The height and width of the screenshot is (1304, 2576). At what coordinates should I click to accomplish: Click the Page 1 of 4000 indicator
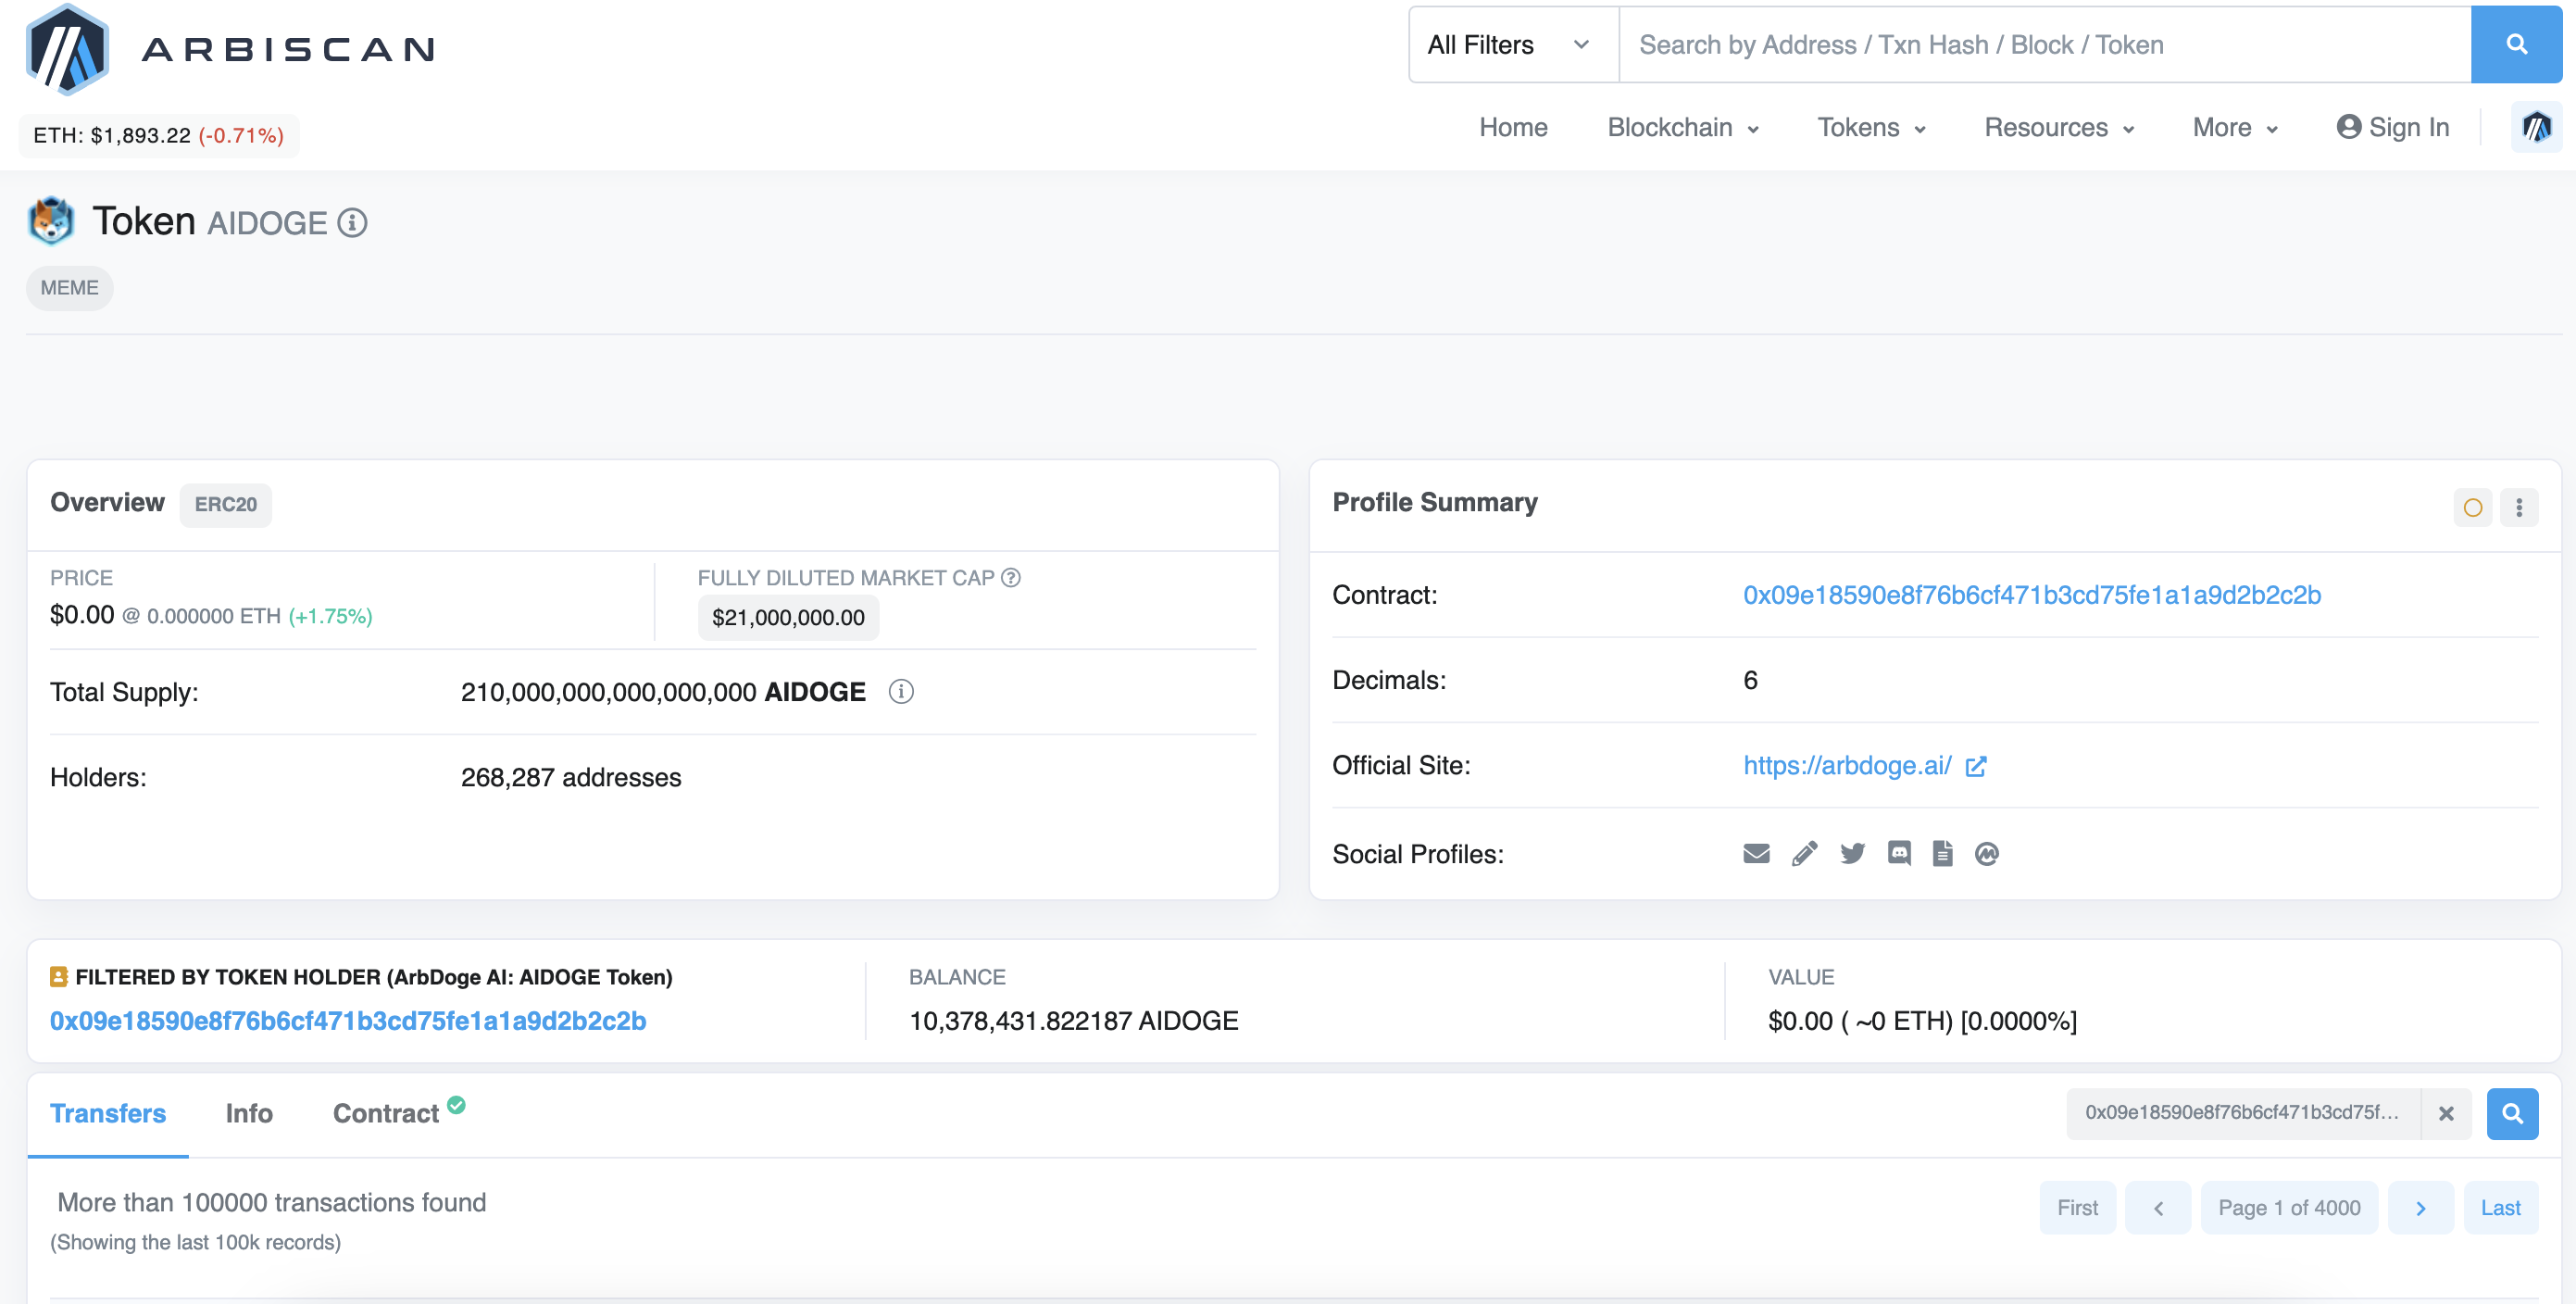2288,1207
